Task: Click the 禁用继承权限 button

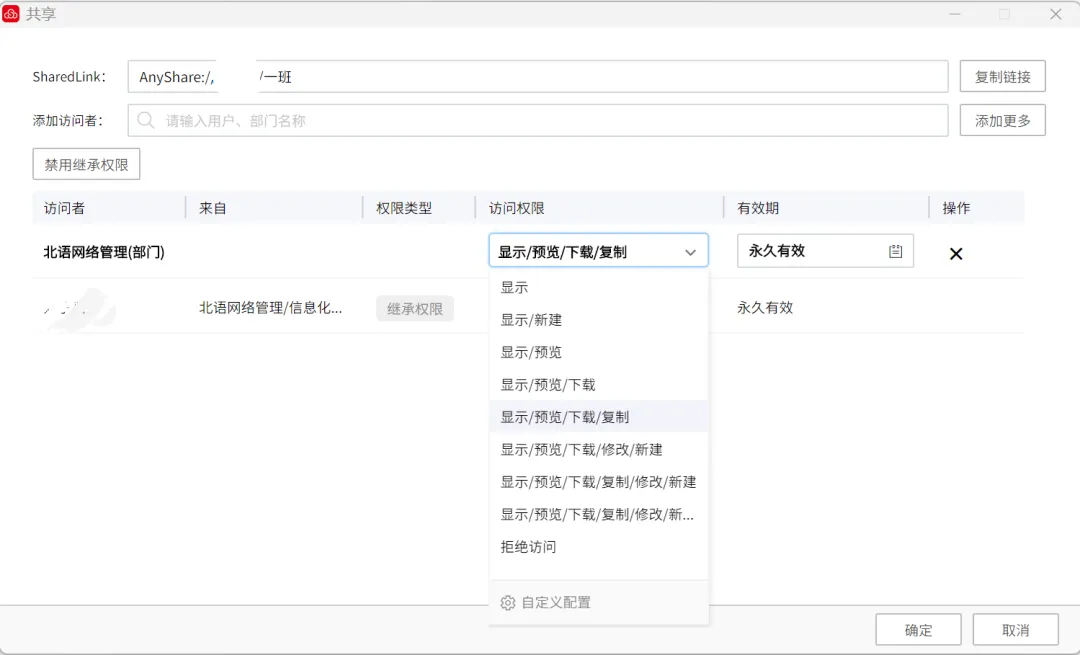Action: 86,165
